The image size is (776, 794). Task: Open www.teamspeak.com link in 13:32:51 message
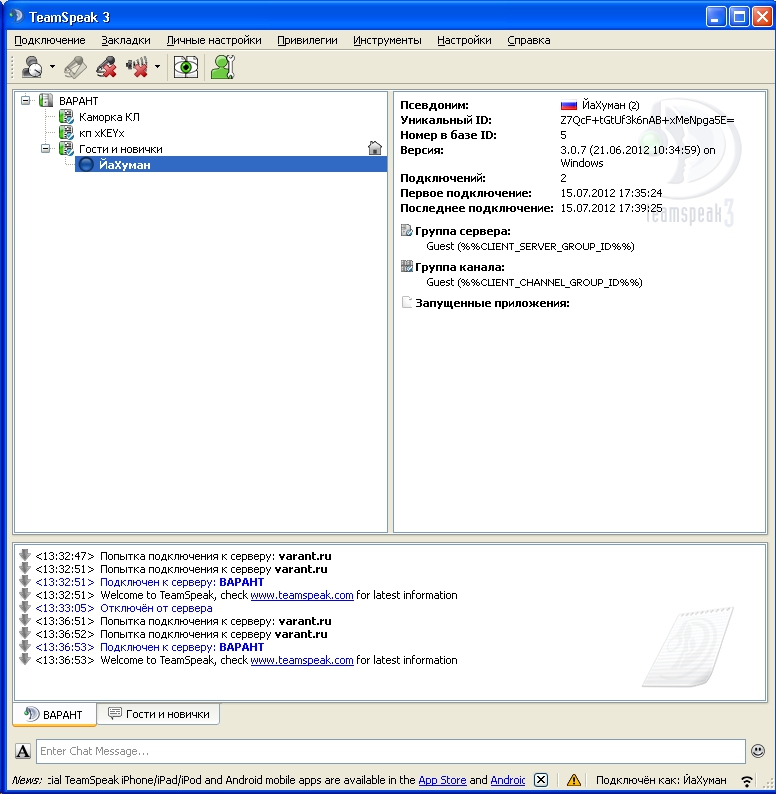click(302, 595)
